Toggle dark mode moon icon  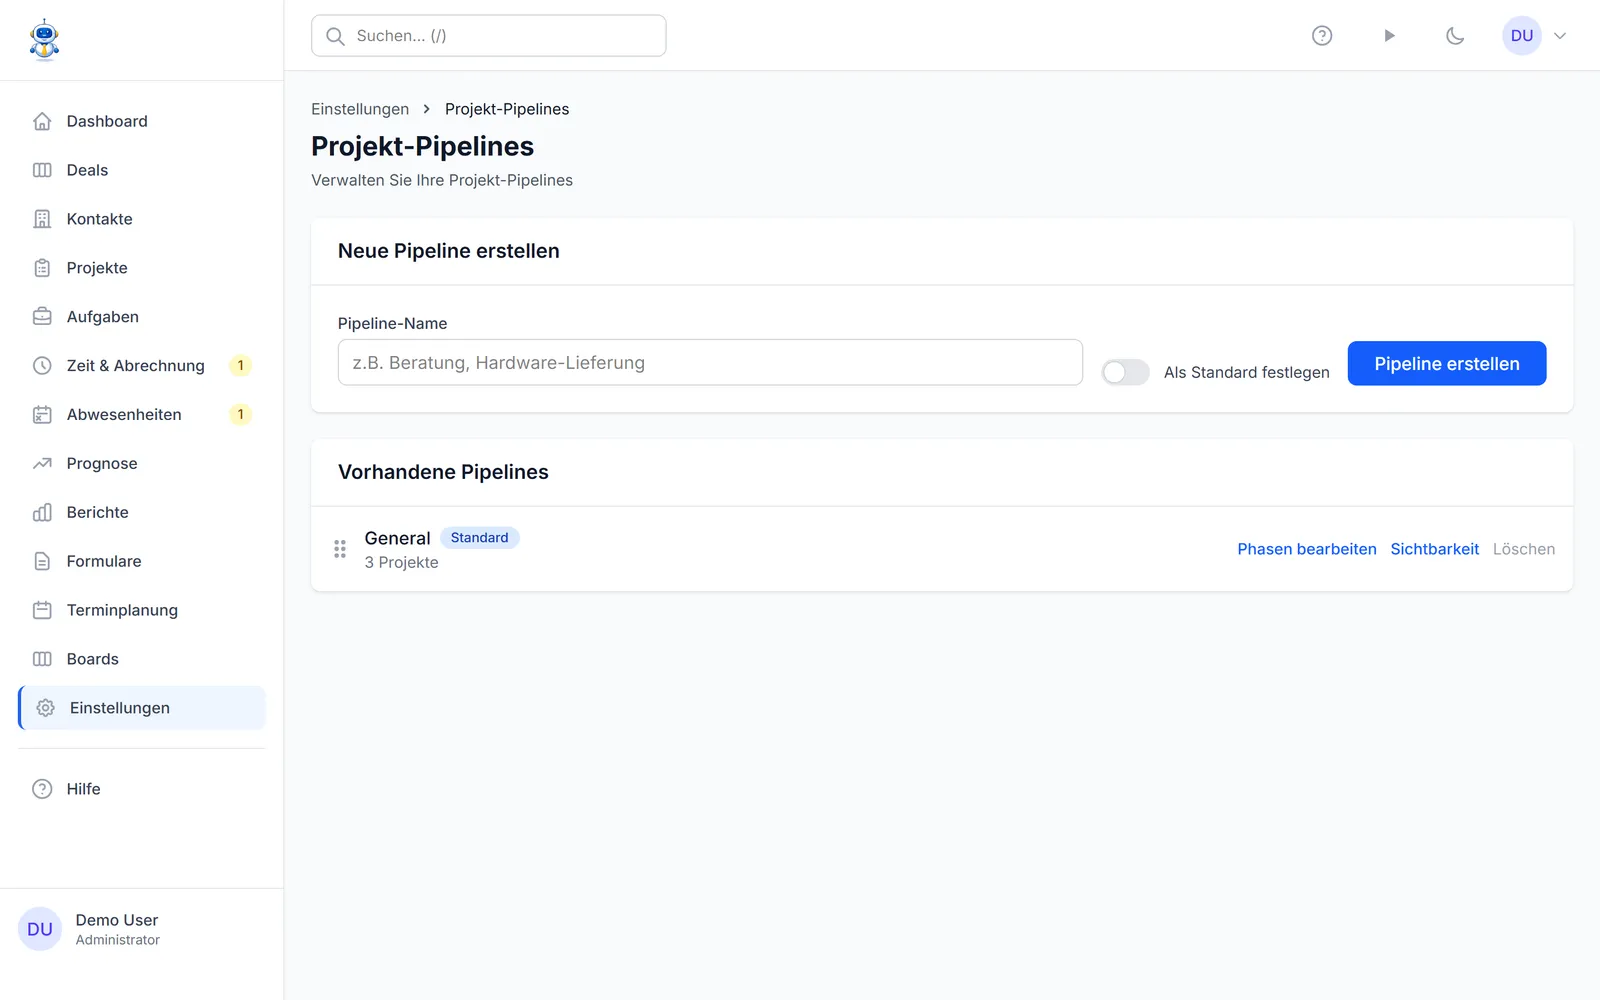1455,36
